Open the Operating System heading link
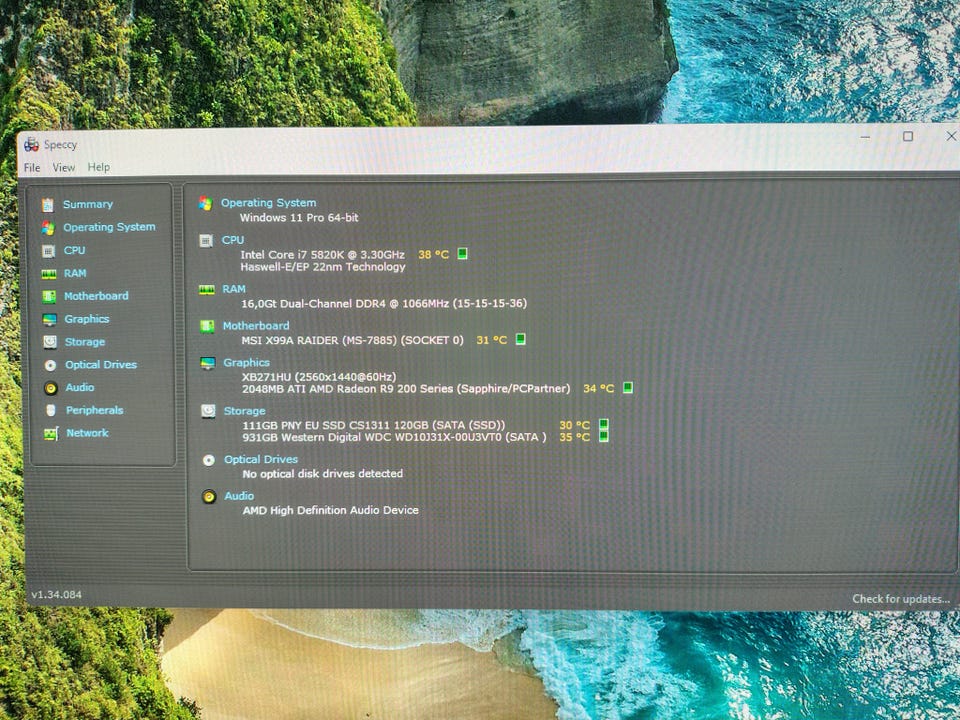Screen dimensions: 960x720 [269, 203]
